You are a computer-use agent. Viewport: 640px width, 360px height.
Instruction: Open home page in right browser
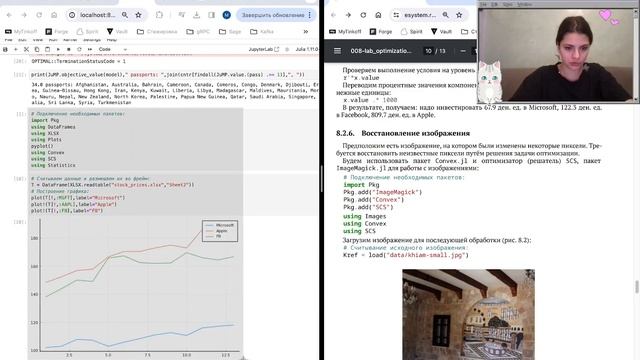tap(378, 15)
